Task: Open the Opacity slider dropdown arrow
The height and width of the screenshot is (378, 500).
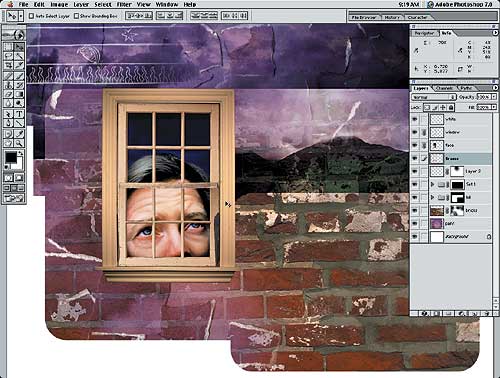Action: click(x=494, y=97)
